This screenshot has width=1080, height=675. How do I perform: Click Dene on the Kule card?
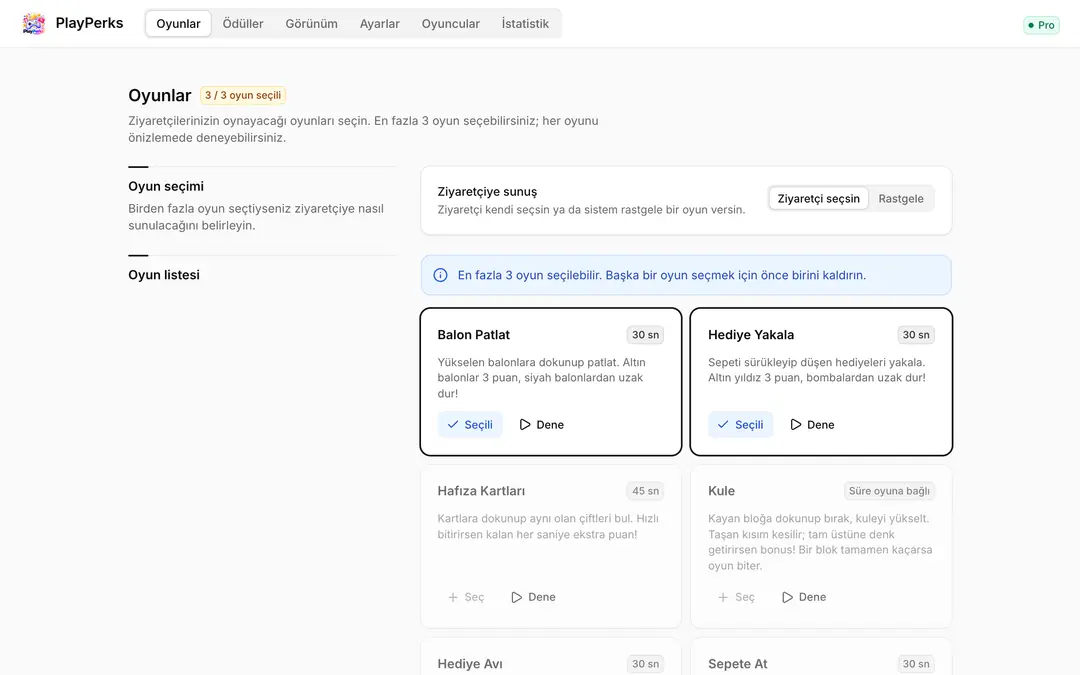[x=804, y=597]
